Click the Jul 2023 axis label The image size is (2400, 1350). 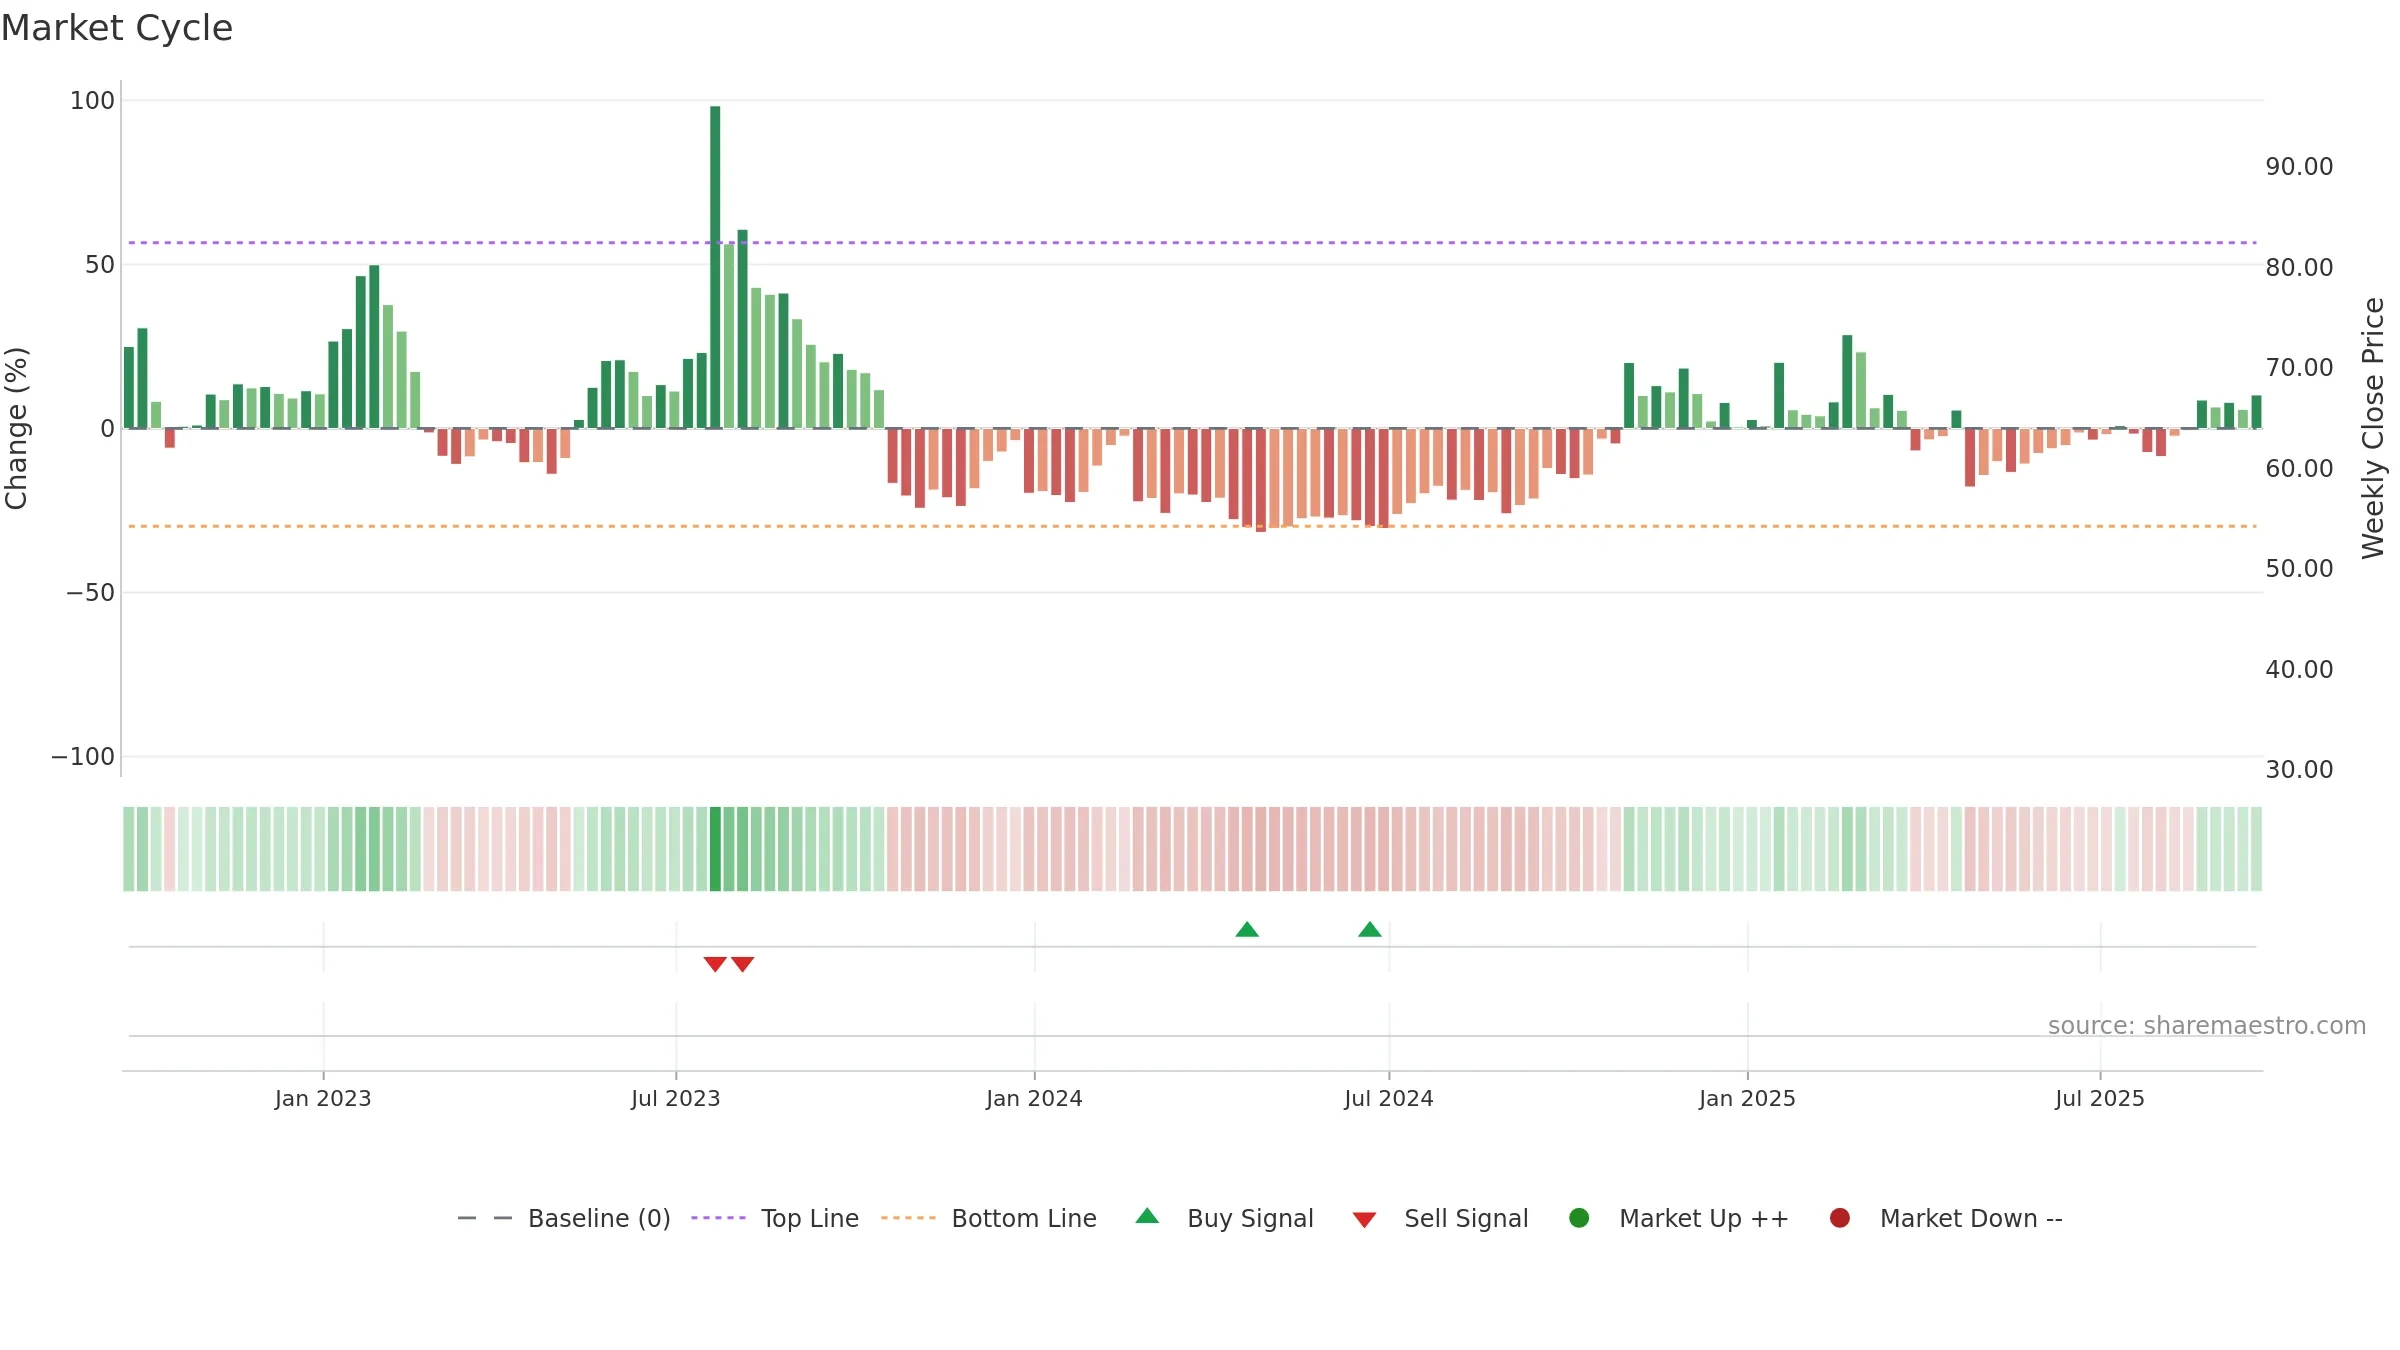(x=676, y=1099)
